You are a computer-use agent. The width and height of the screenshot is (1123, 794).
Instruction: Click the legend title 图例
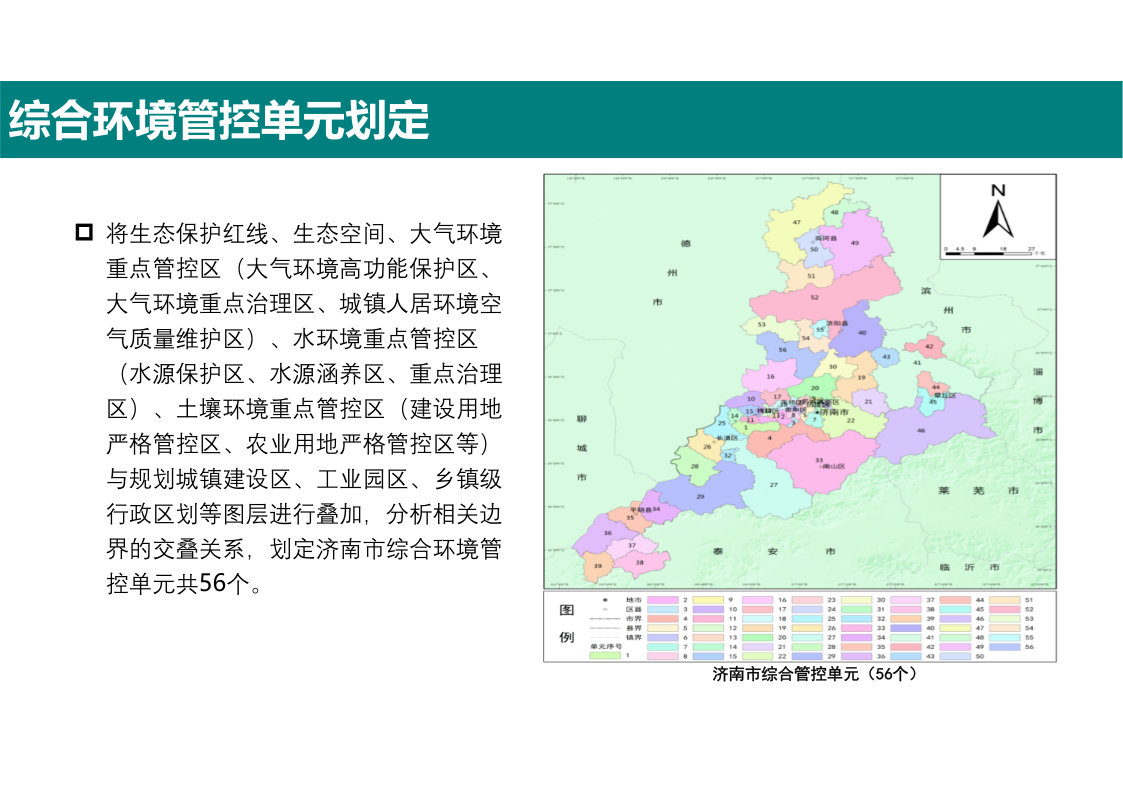pyautogui.click(x=567, y=623)
